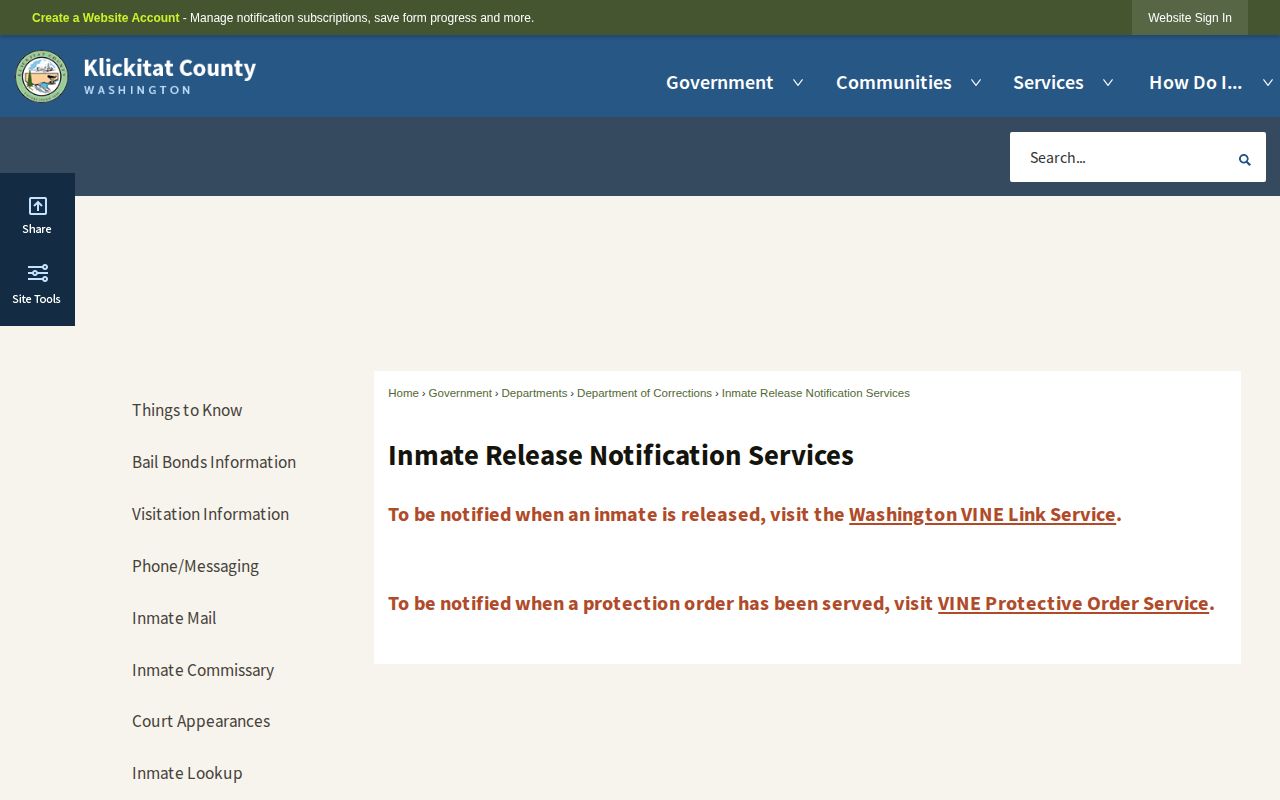Expand the Services menu chevron
This screenshot has height=800, width=1280.
[x=1108, y=83]
